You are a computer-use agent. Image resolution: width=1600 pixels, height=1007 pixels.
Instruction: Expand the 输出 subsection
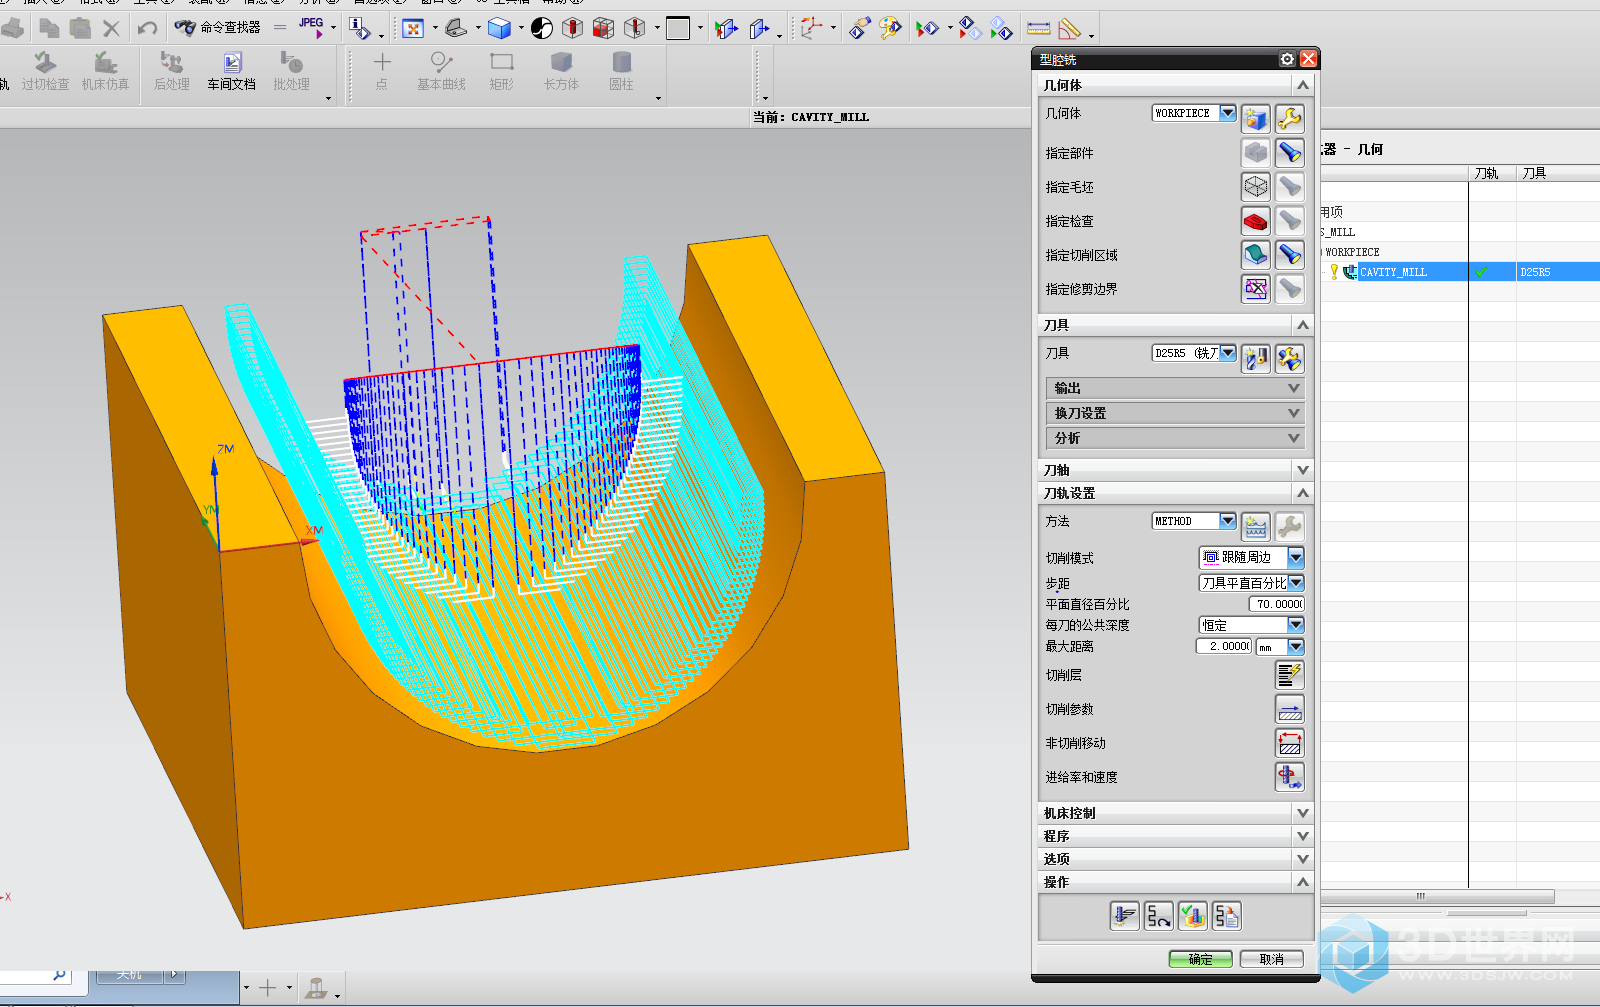coord(1174,388)
